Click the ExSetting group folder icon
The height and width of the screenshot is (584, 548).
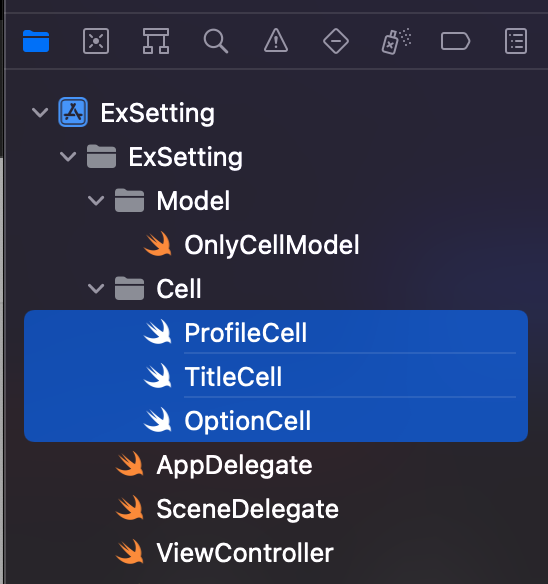pyautogui.click(x=101, y=156)
